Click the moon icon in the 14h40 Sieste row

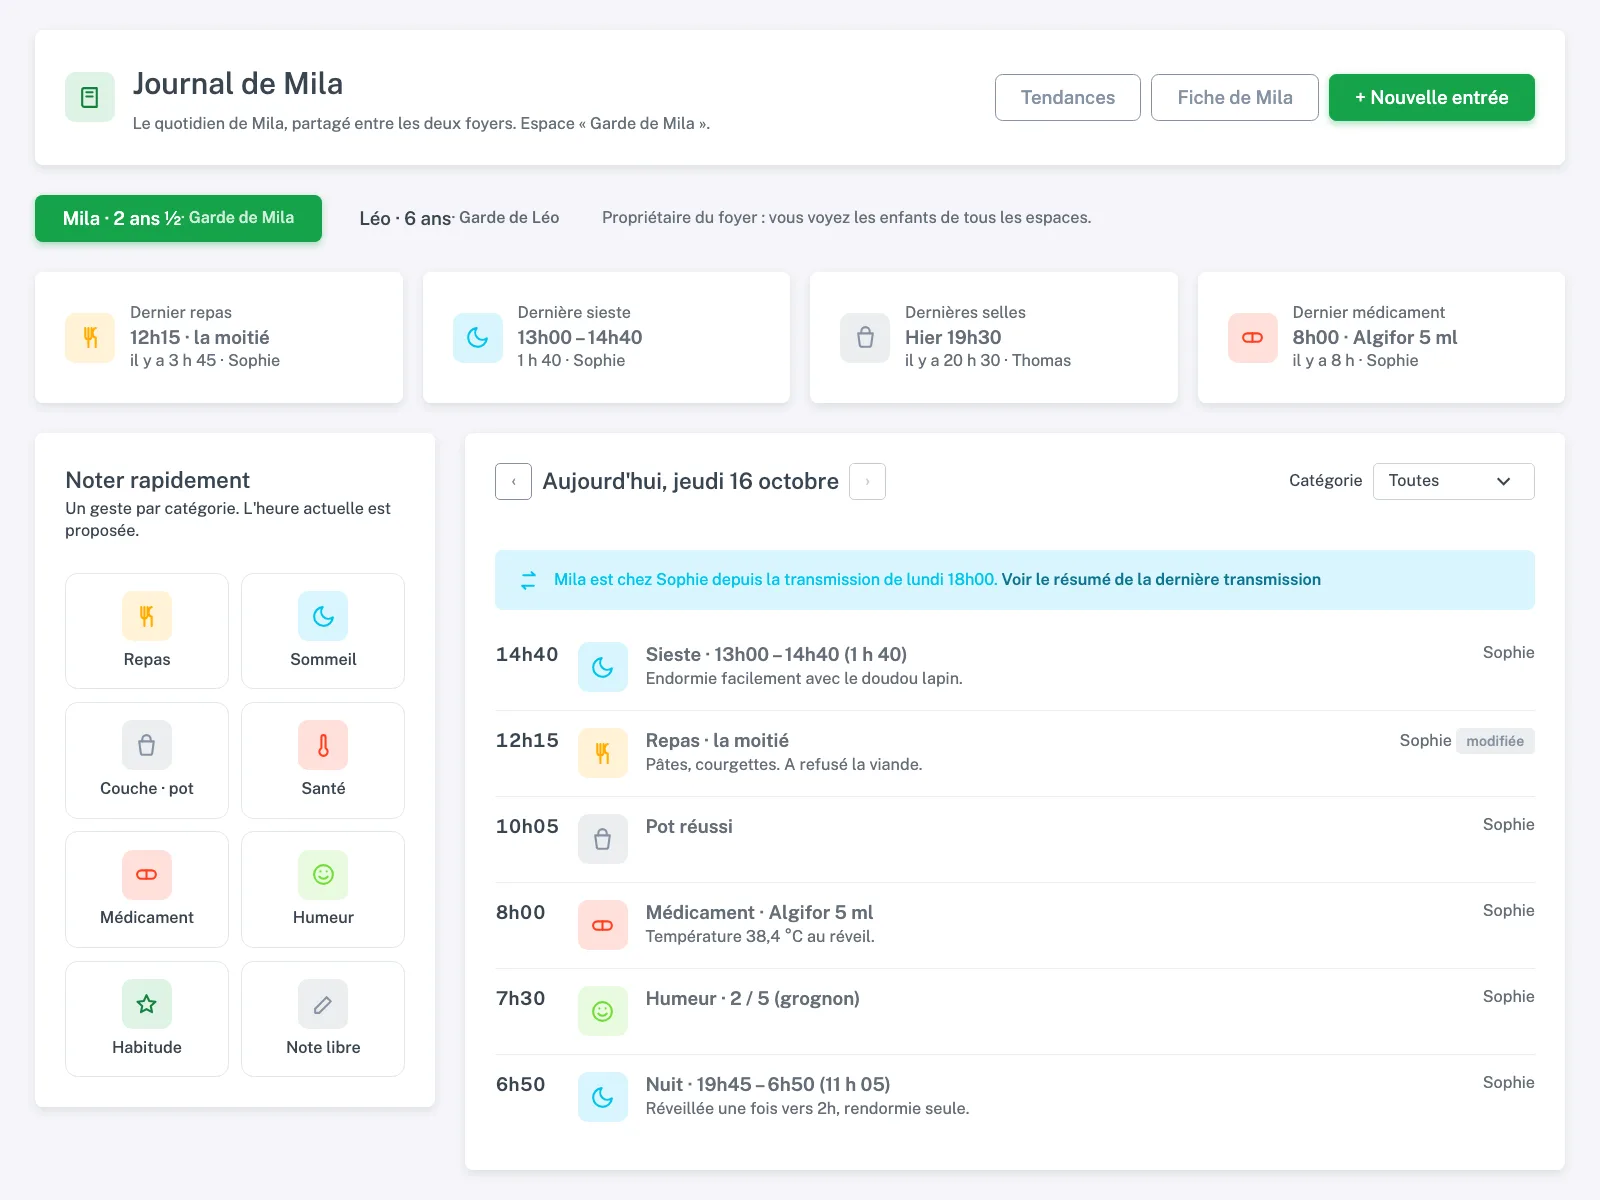pos(603,667)
